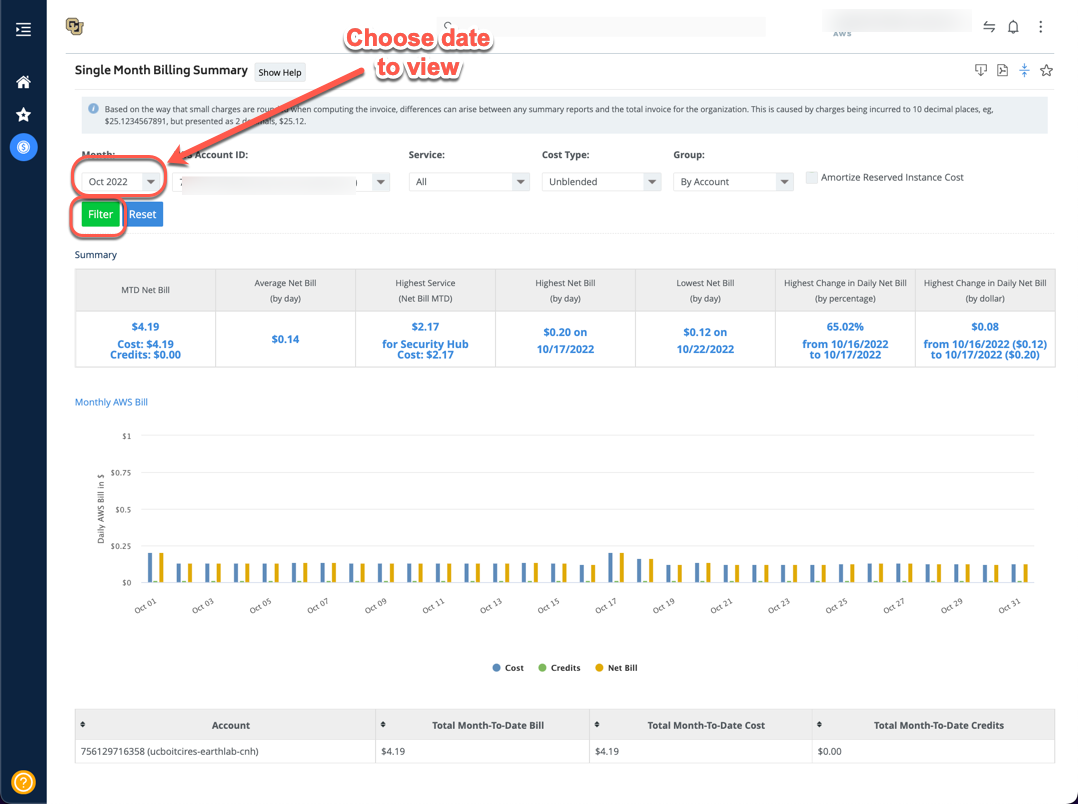
Task: Open the vertical three-dots menu
Action: point(1040,27)
